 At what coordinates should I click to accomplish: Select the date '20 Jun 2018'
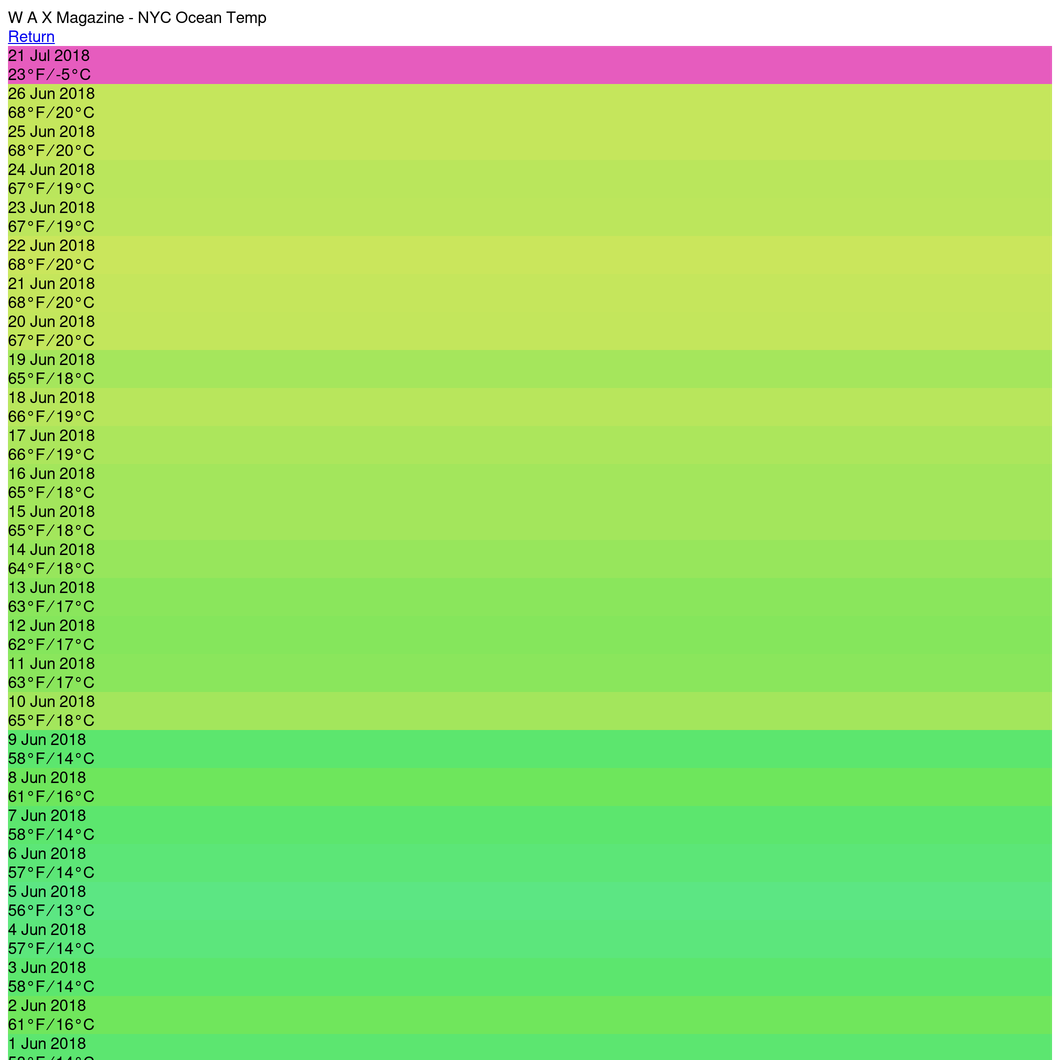point(51,321)
